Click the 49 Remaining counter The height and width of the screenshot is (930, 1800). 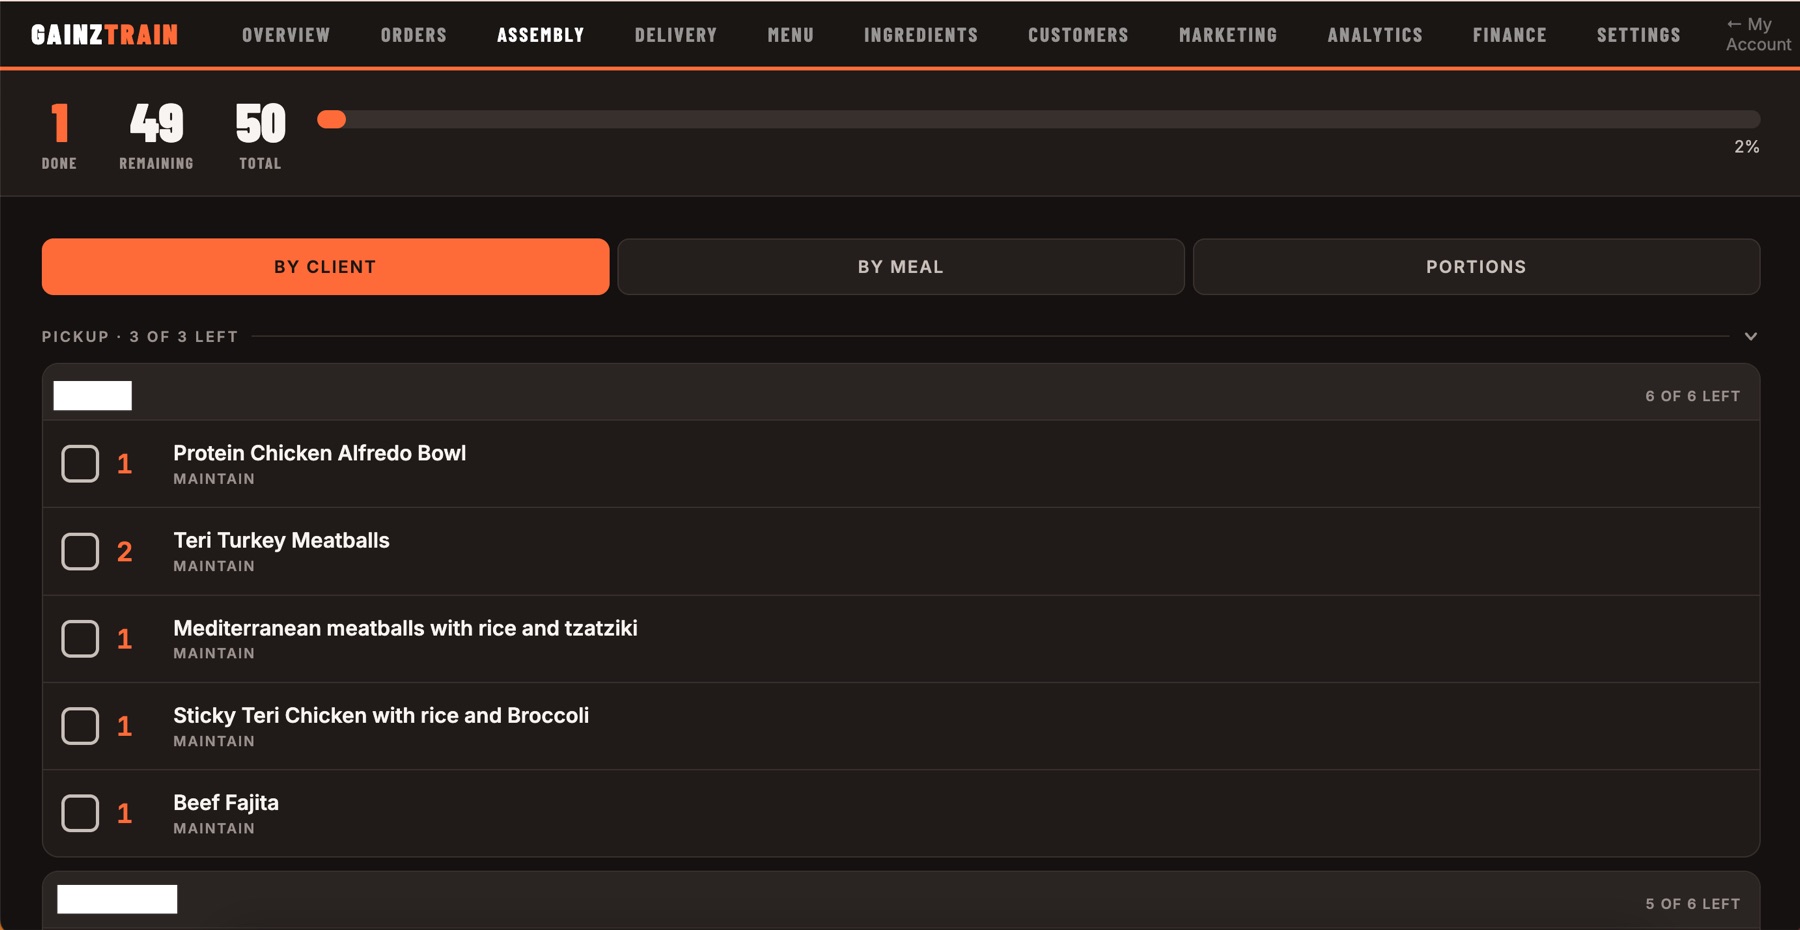[x=156, y=124]
